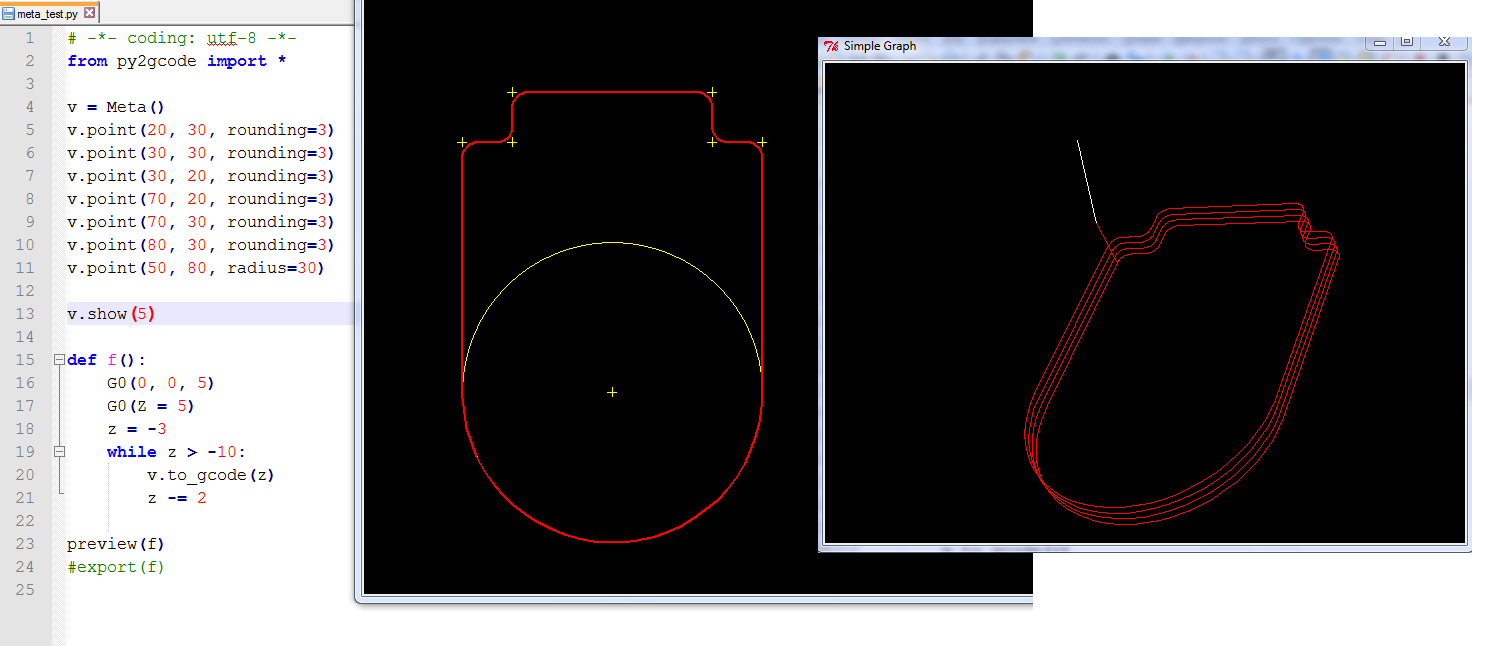Open the Tk feather icon menu of Simple Graph
Viewport: 1500px width, 646px height.
[x=830, y=45]
